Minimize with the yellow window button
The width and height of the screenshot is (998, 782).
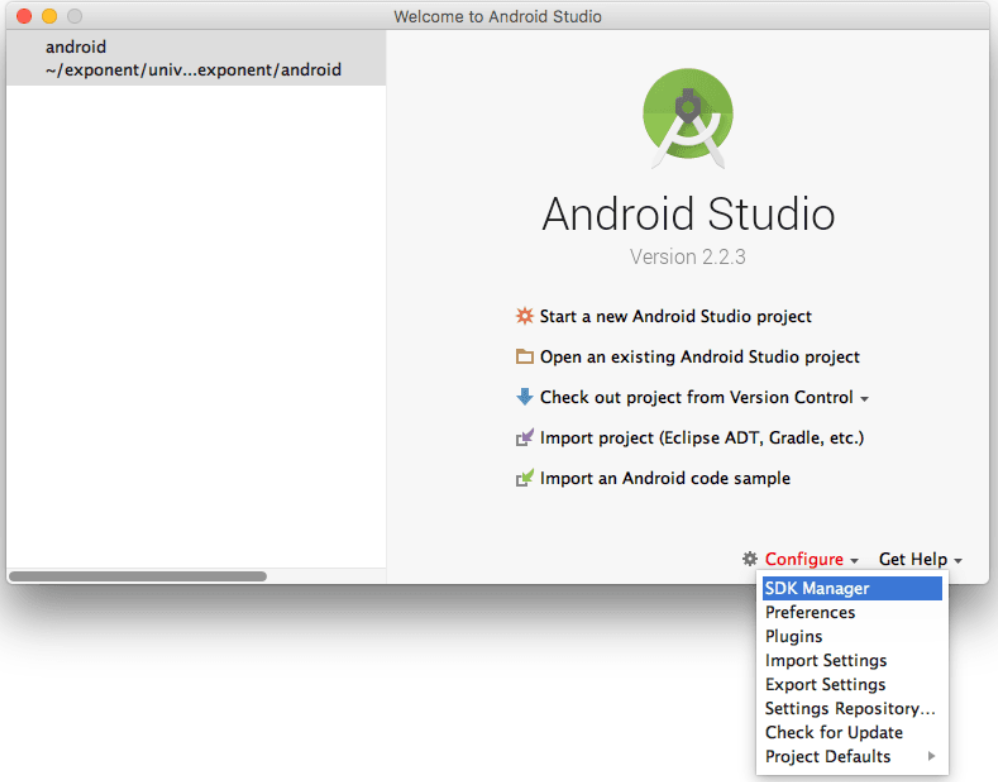(x=50, y=16)
